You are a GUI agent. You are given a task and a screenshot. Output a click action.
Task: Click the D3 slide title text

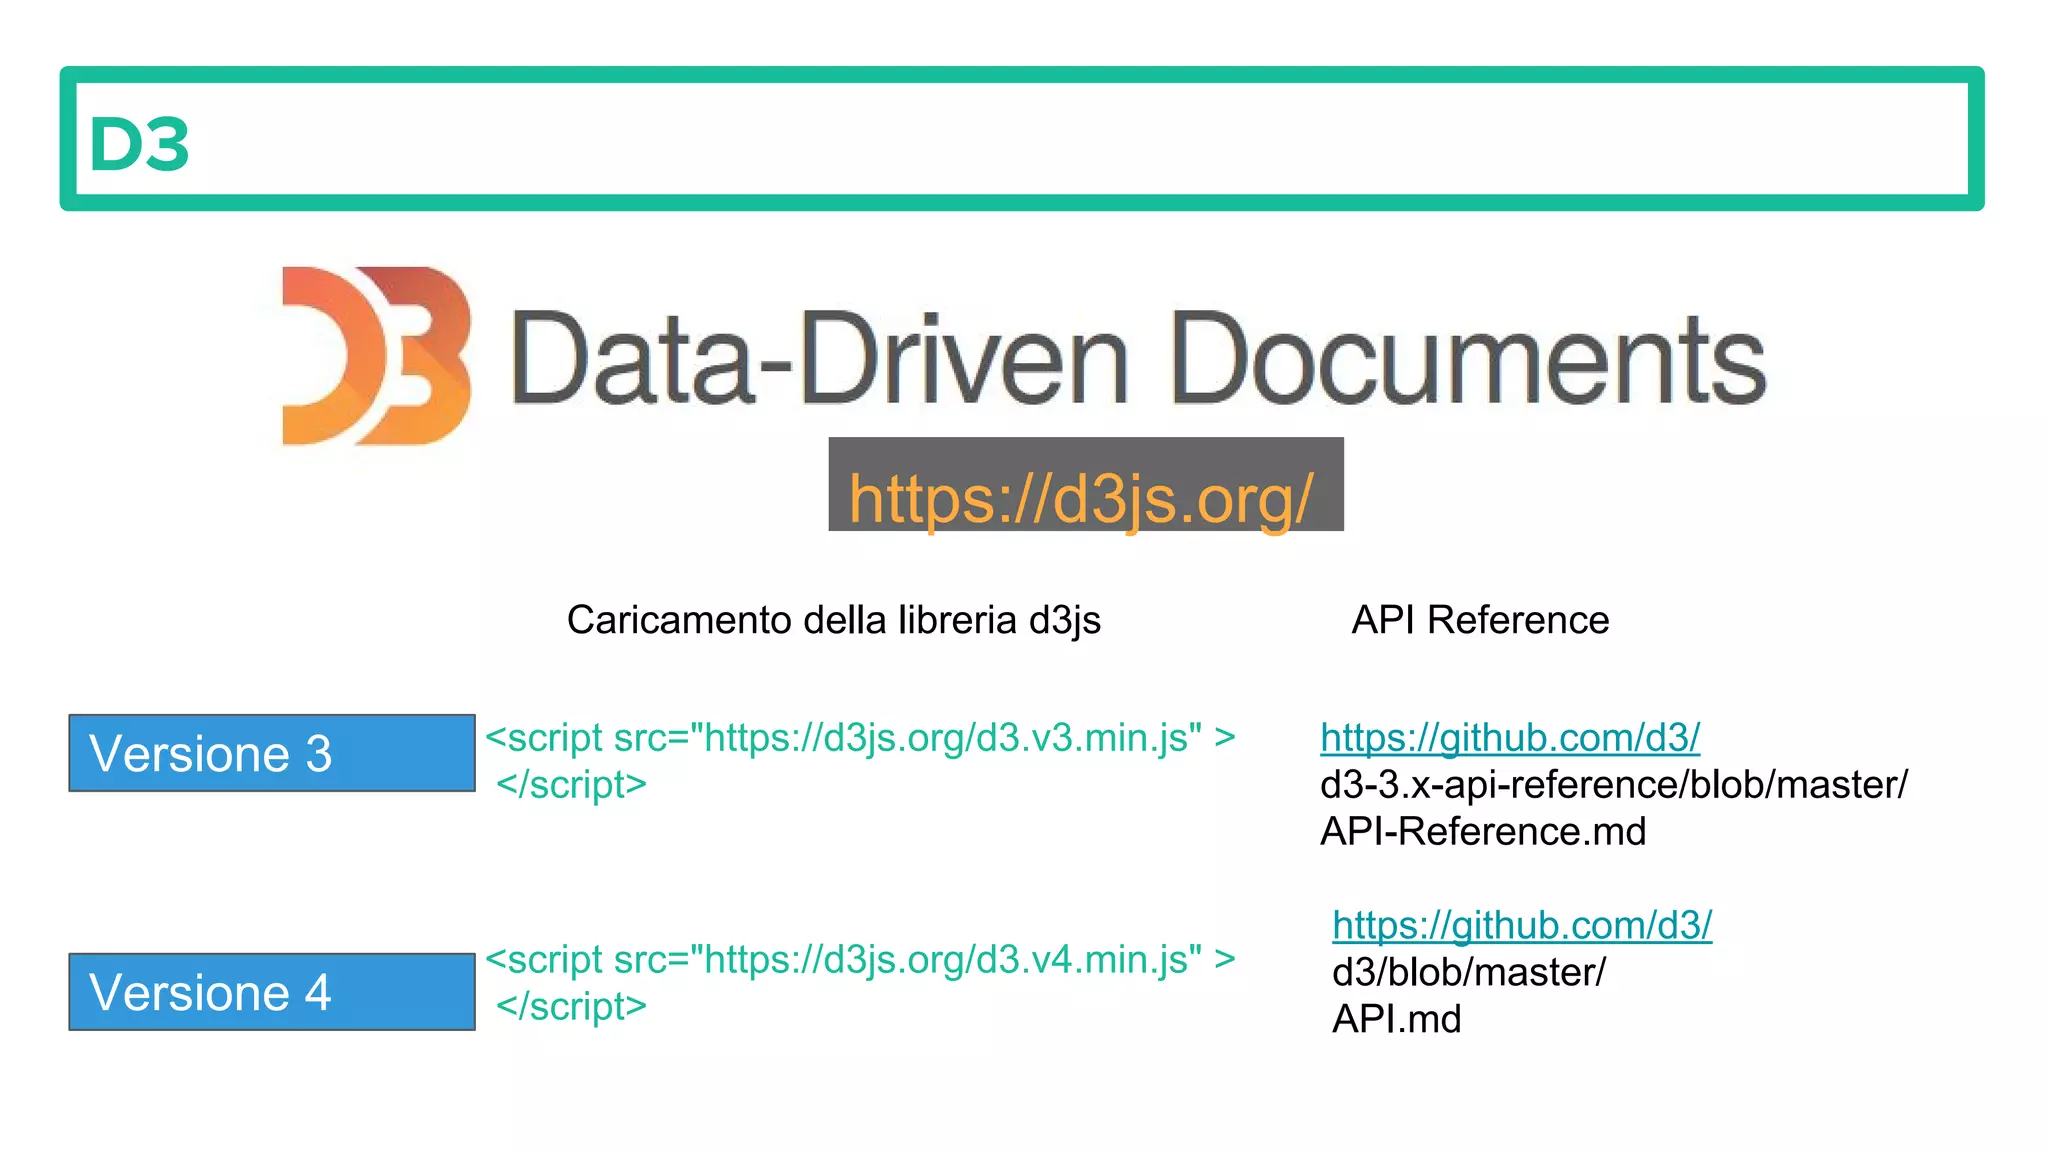click(139, 143)
